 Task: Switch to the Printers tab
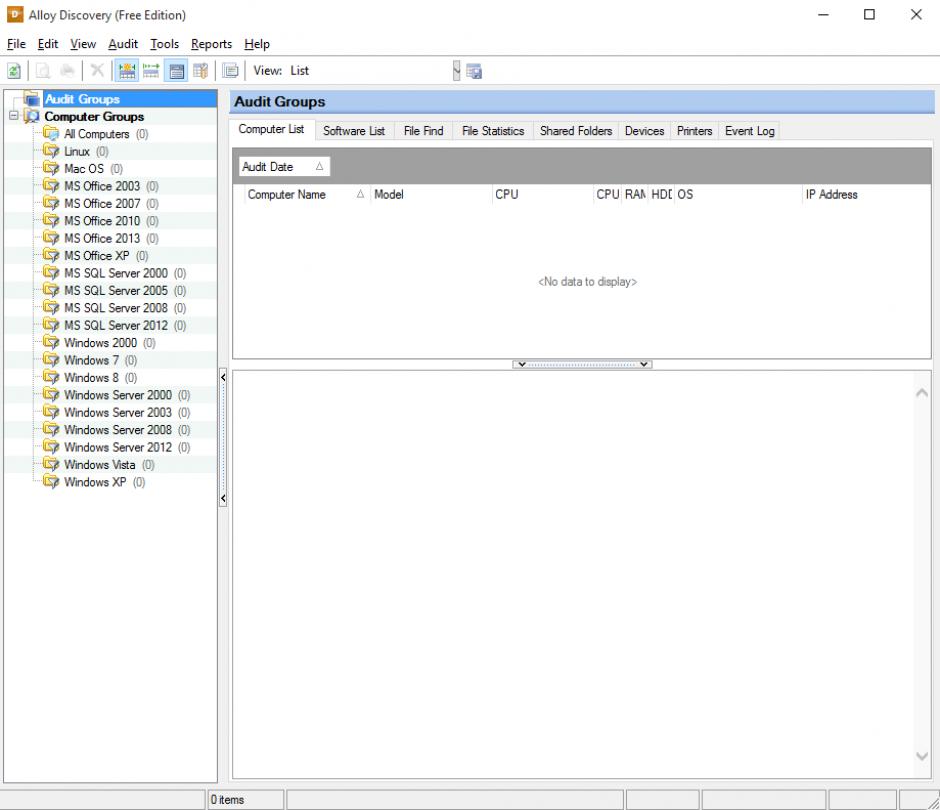coord(694,131)
